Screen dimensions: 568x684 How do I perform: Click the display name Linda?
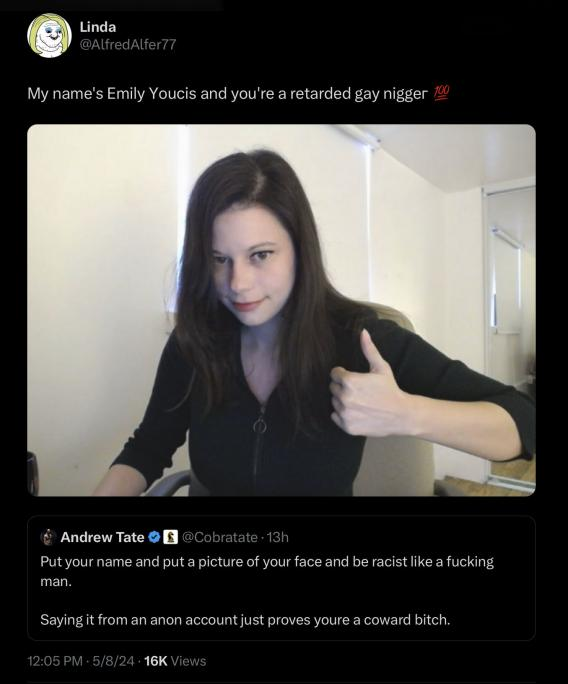[98, 27]
